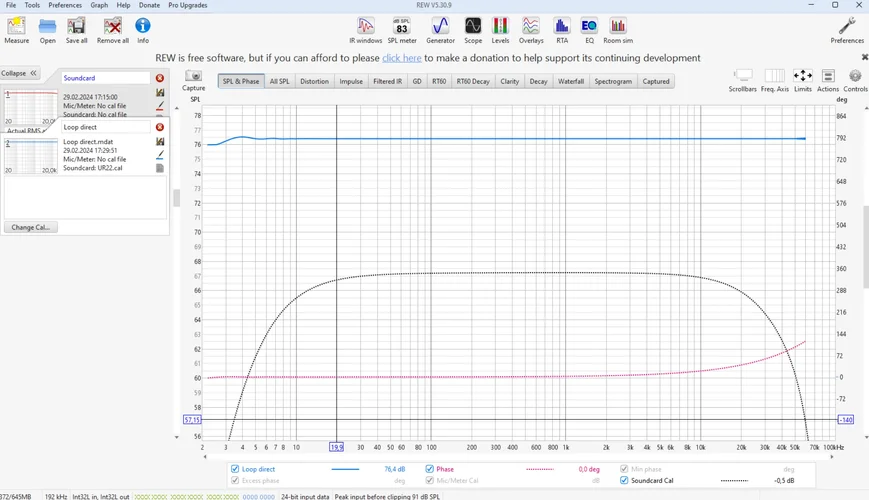The width and height of the screenshot is (869, 500).
Task: Switch to the Waterfall tab
Action: 571,82
